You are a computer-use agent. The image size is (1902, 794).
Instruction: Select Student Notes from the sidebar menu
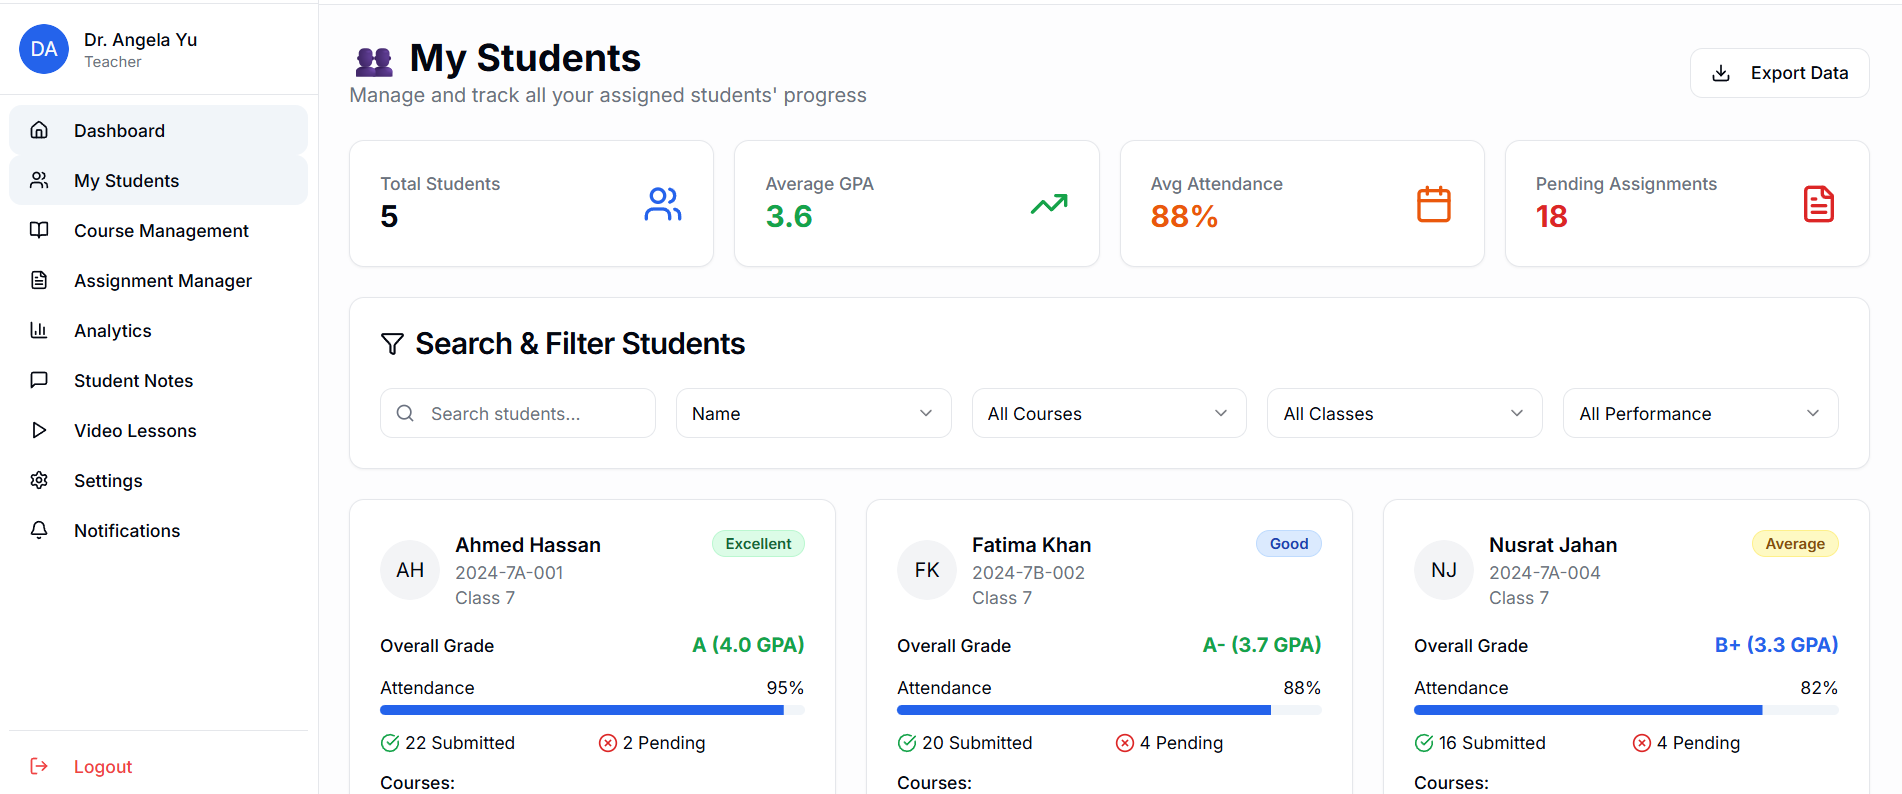[x=133, y=380]
